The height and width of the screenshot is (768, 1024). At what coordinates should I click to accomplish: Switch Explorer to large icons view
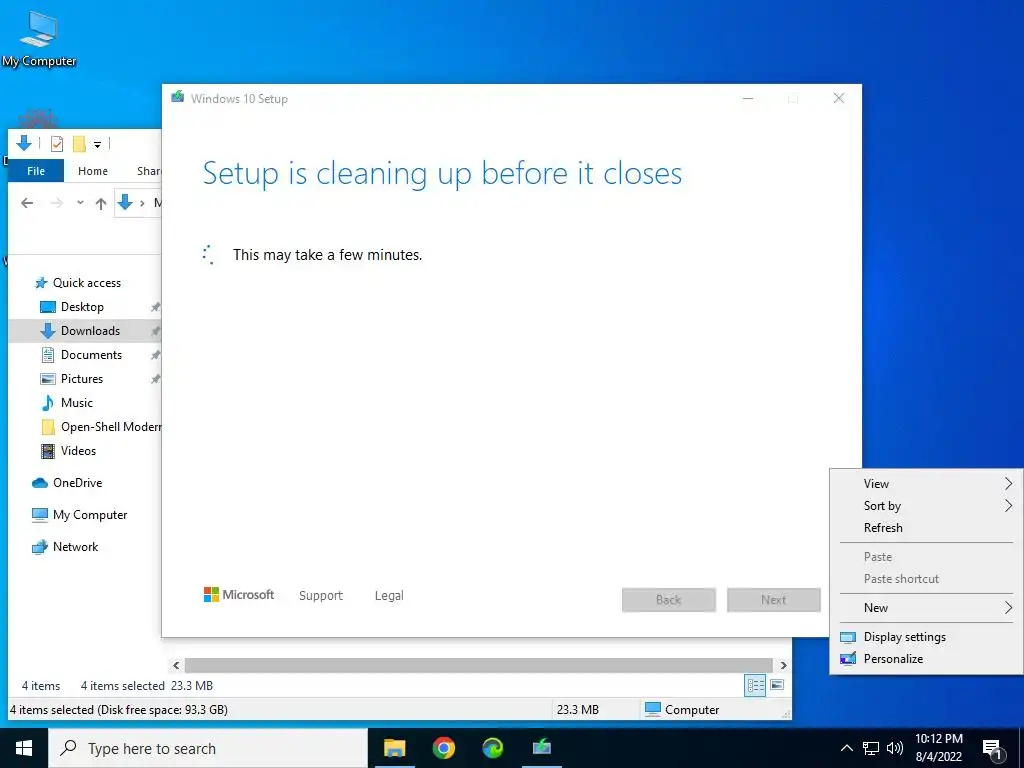[777, 685]
